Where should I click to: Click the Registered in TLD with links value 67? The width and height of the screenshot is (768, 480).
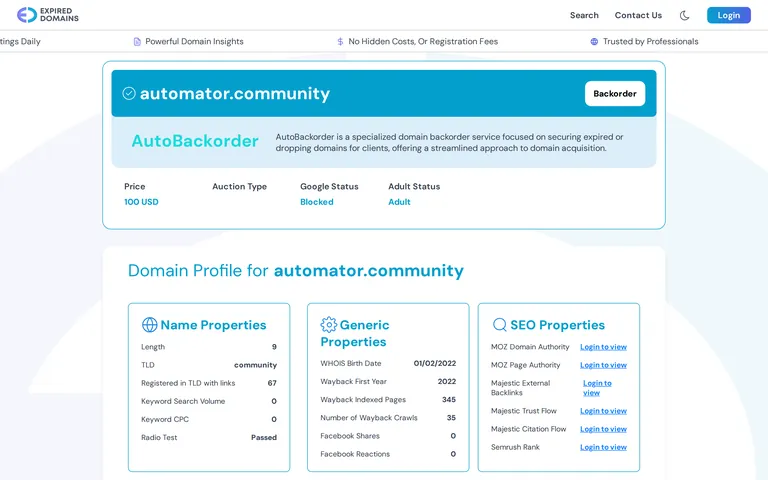pyautogui.click(x=272, y=383)
